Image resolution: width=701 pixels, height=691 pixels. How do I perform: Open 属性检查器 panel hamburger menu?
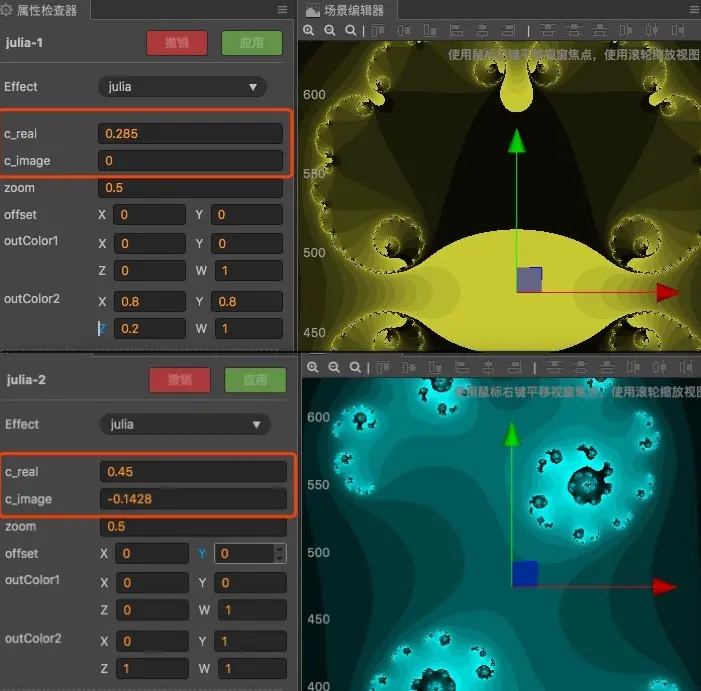[282, 9]
